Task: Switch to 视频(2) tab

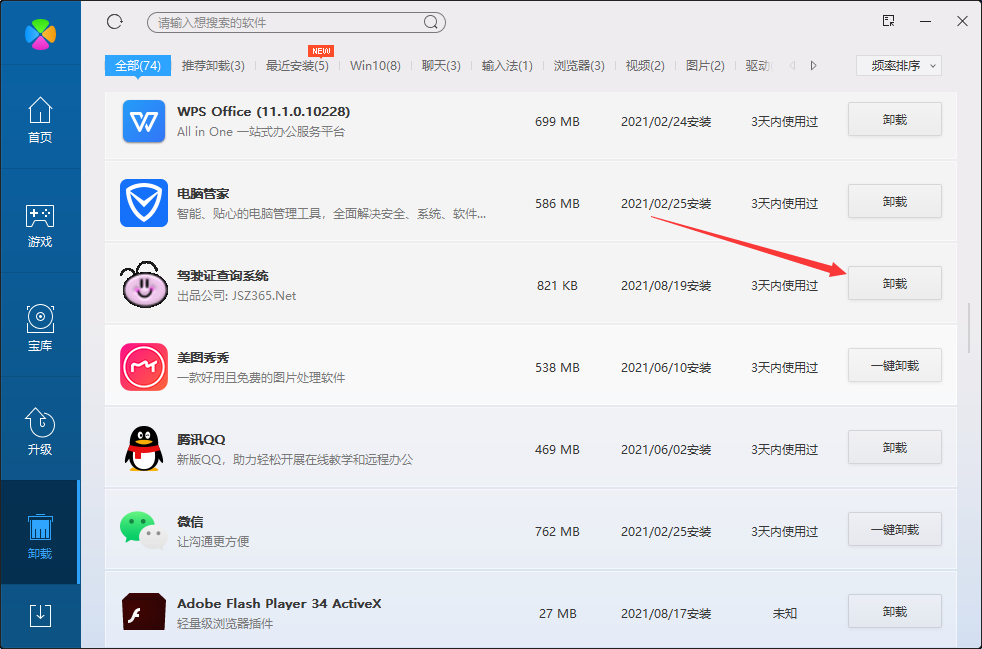Action: 645,65
